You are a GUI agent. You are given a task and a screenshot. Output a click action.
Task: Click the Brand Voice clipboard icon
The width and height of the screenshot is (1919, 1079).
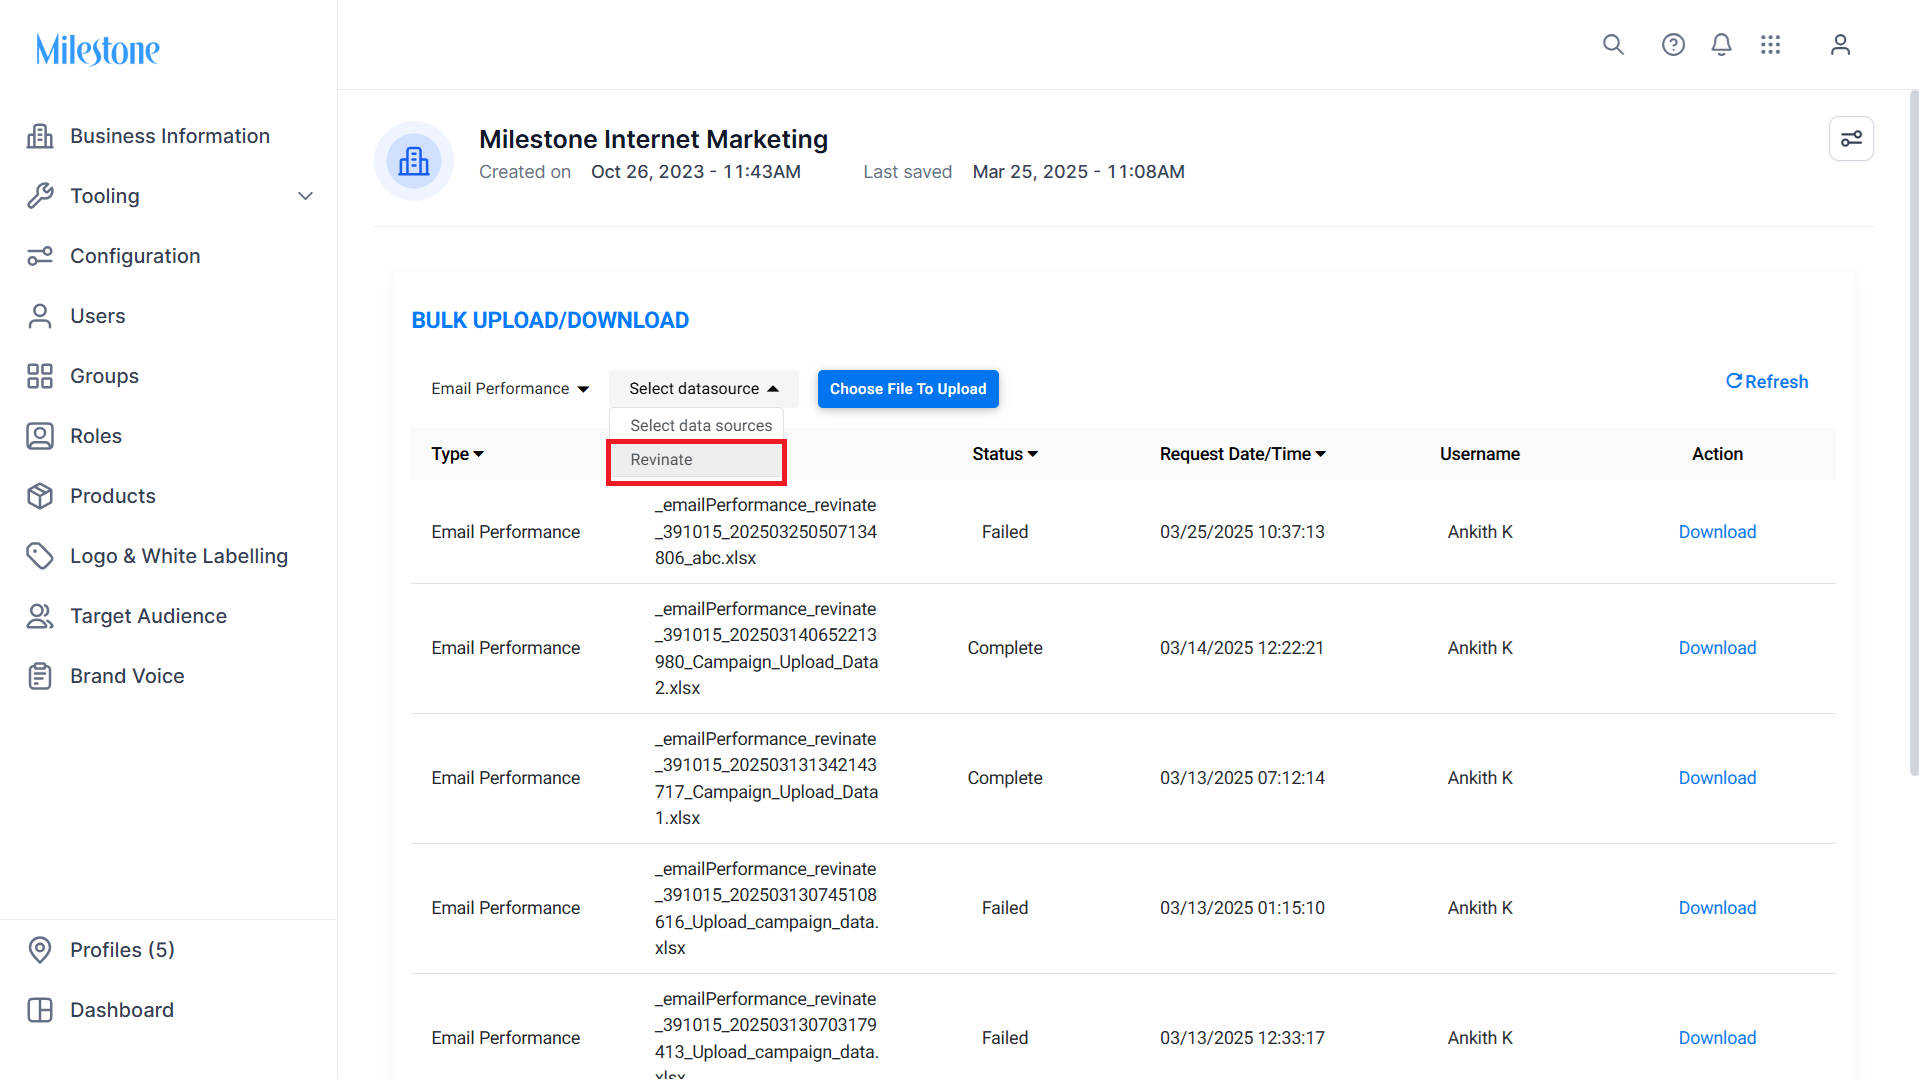point(40,676)
